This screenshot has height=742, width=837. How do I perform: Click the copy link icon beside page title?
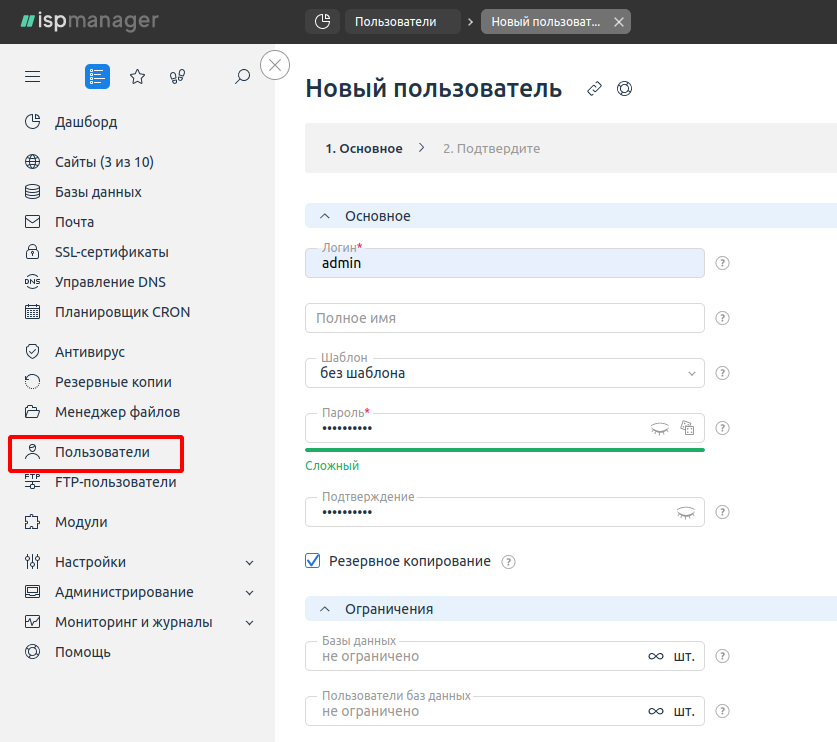594,89
